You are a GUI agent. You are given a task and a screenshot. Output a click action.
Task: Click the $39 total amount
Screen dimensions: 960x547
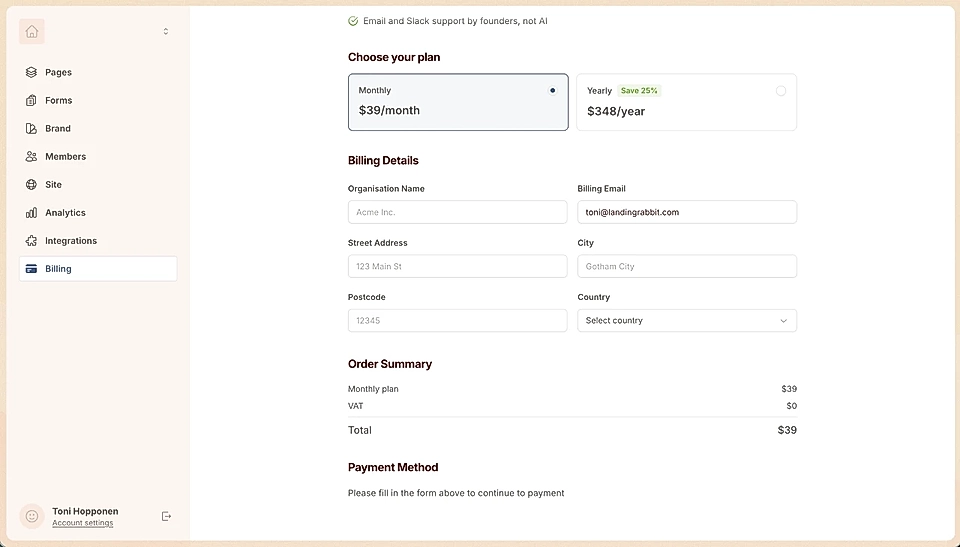pos(787,430)
